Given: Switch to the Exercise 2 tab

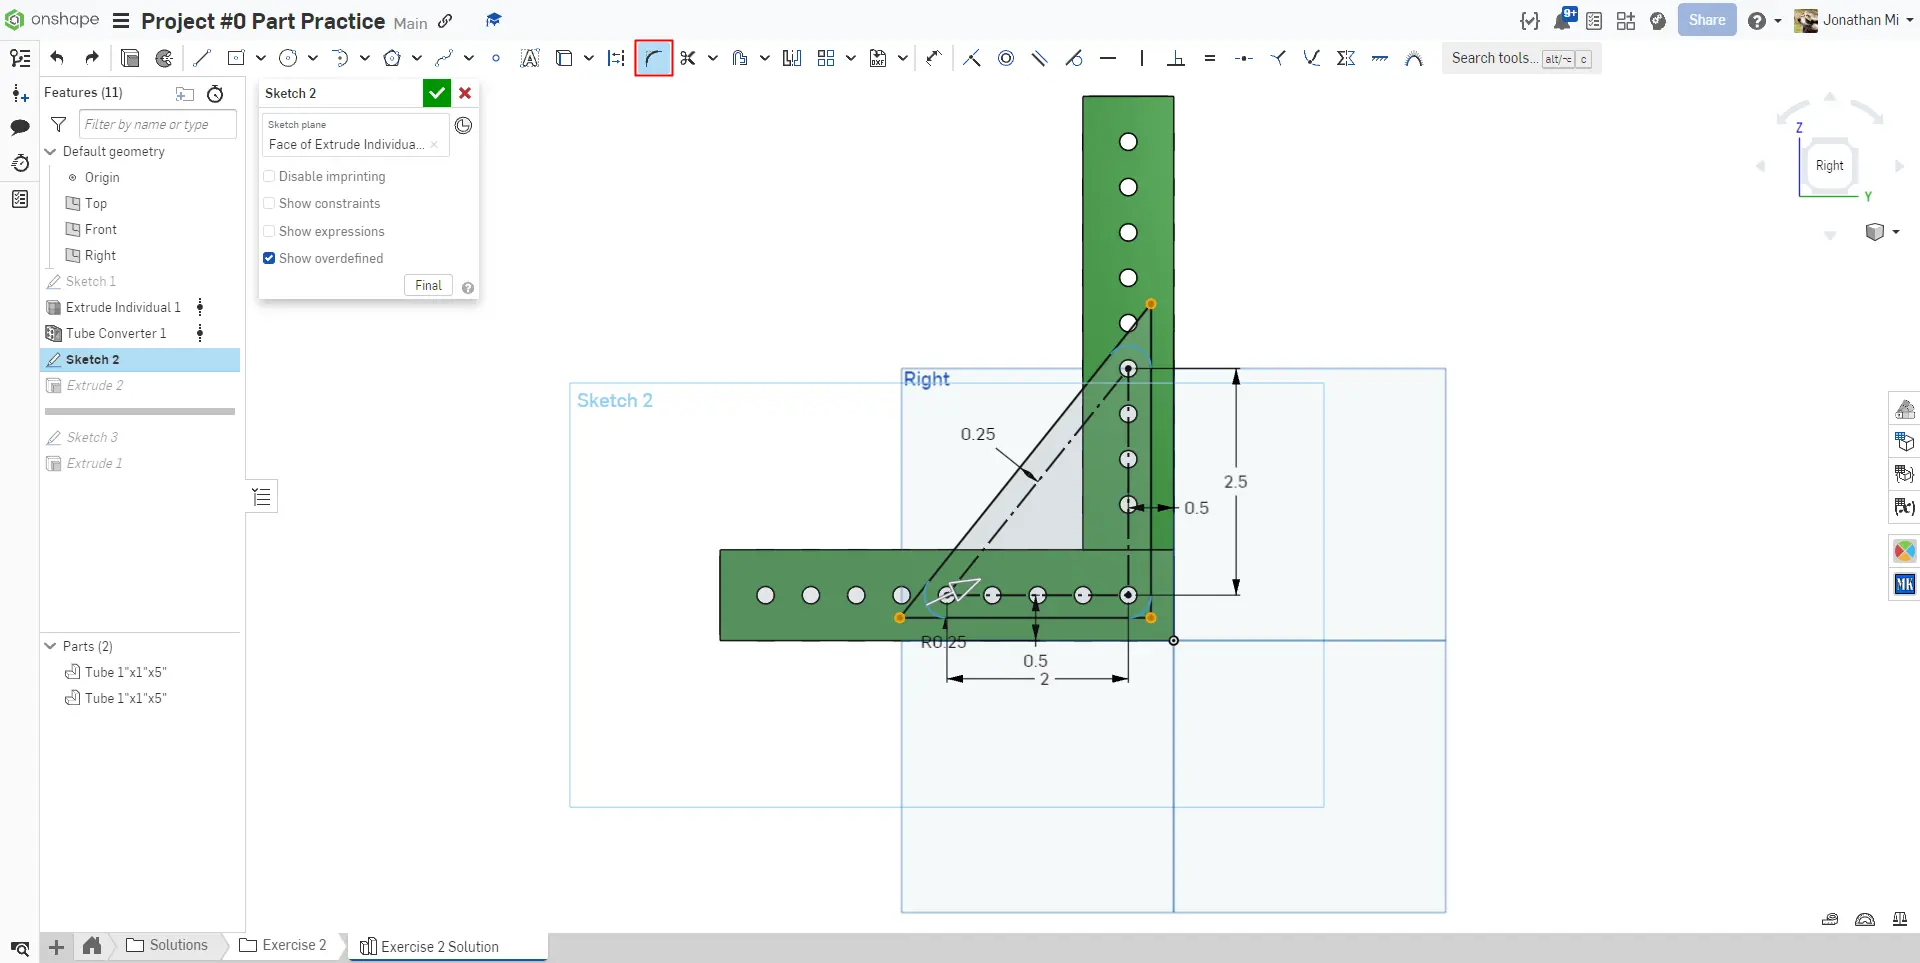Looking at the screenshot, I should coord(284,945).
